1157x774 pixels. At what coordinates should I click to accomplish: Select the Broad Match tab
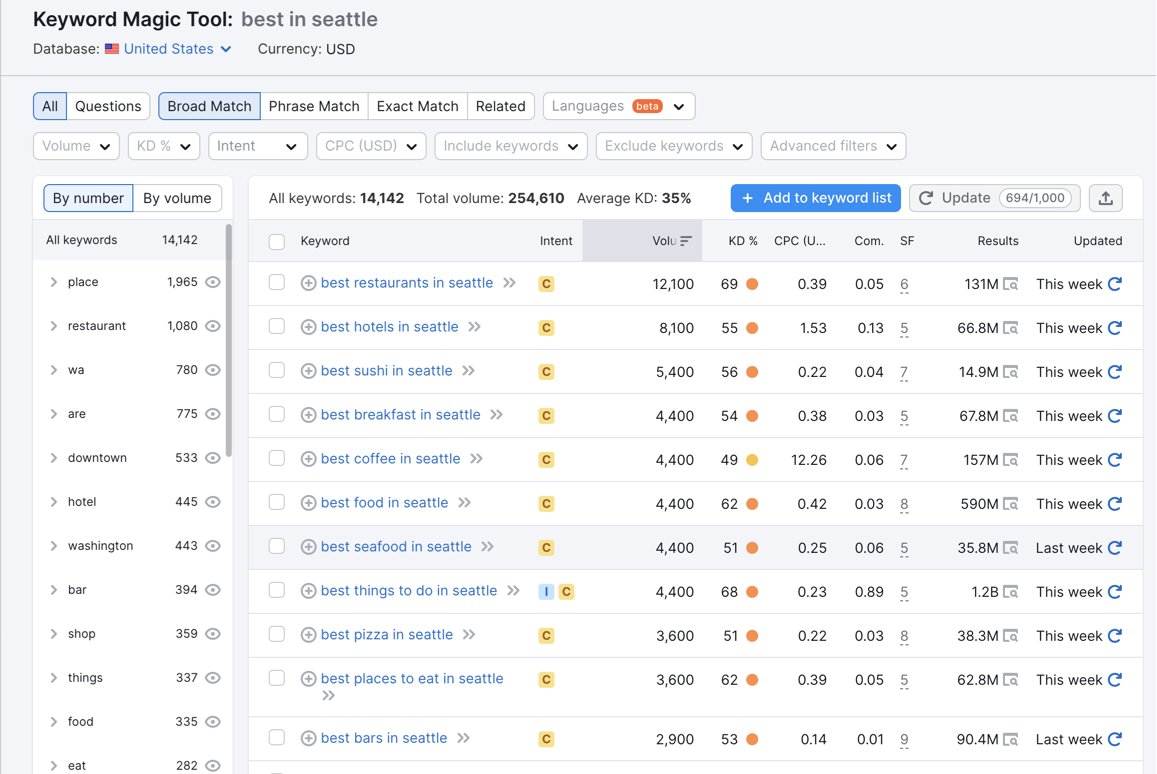pos(210,106)
